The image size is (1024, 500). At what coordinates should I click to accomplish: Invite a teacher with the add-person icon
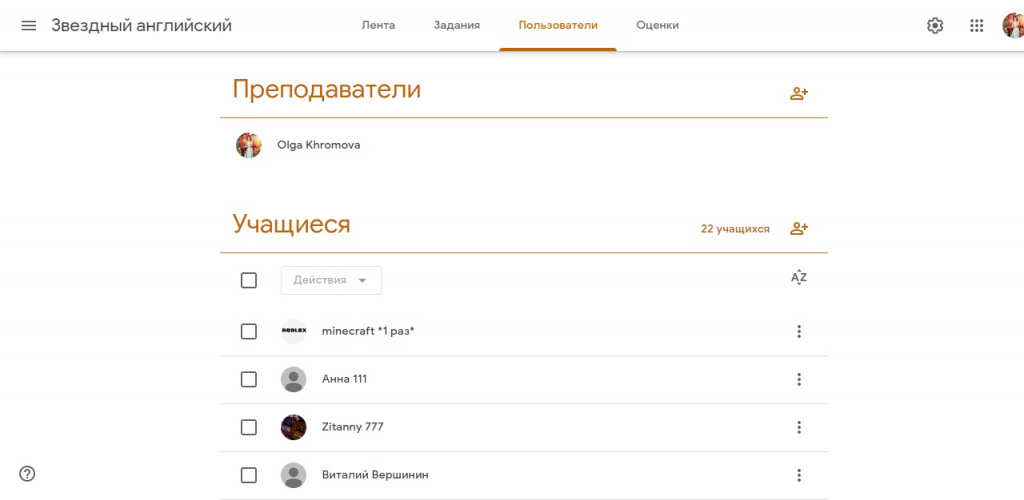click(x=799, y=93)
